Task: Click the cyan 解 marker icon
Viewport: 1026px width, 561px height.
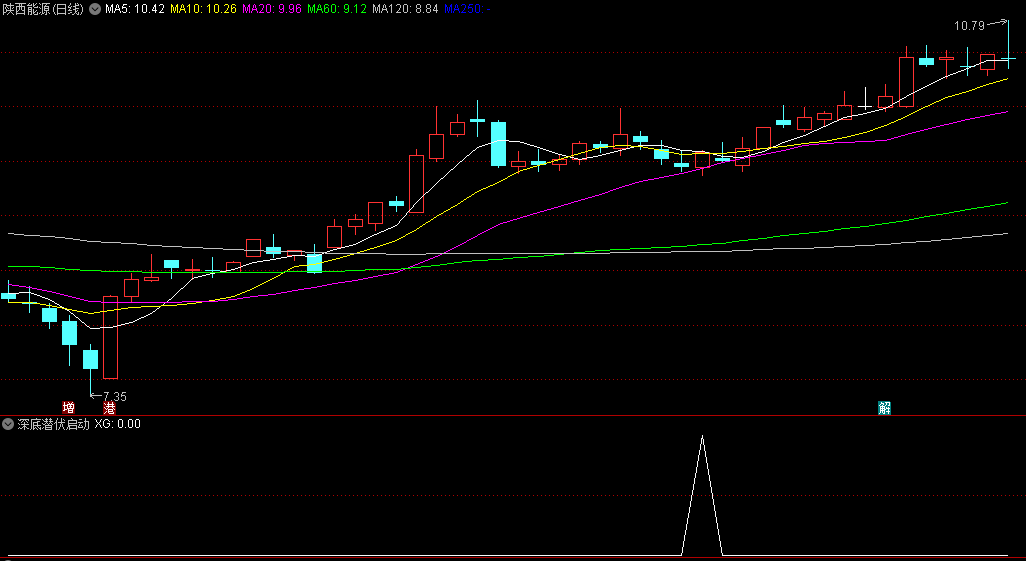Action: (x=885, y=408)
